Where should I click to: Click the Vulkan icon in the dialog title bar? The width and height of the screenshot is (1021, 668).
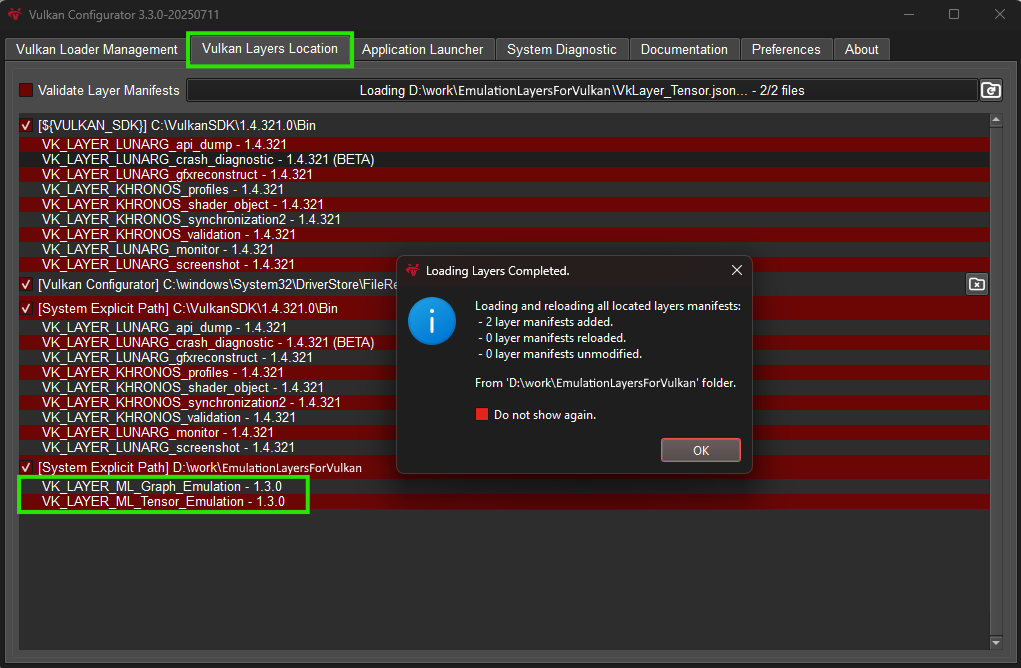pos(413,270)
